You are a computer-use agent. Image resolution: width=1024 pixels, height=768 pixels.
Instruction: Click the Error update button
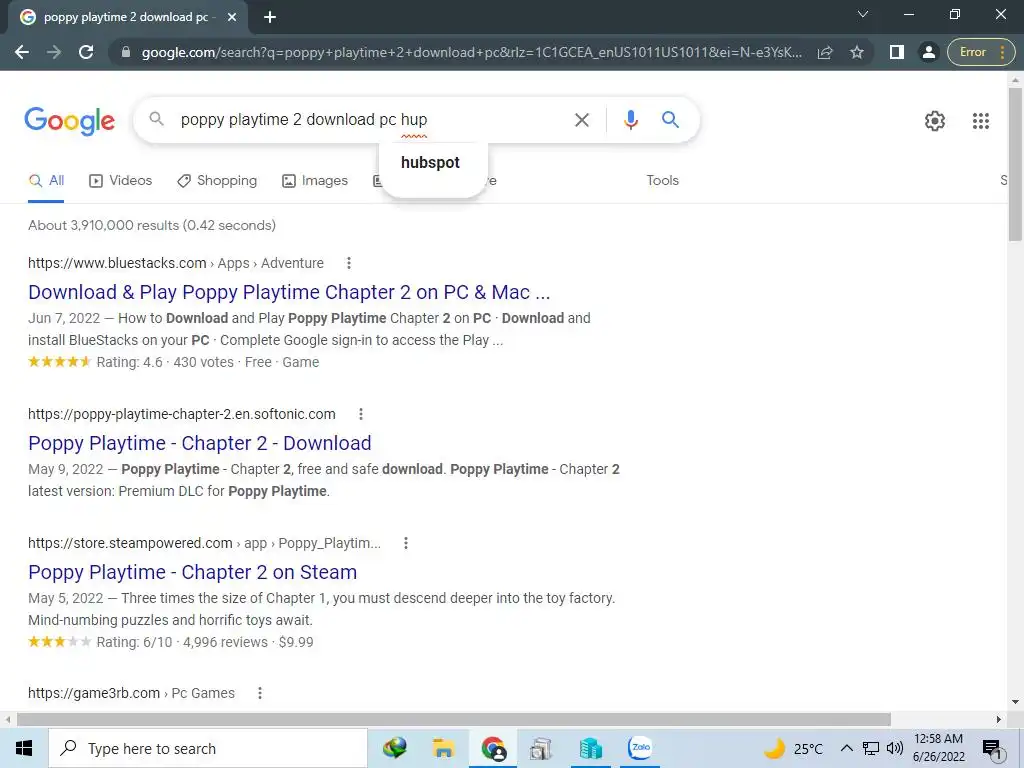[x=973, y=52]
